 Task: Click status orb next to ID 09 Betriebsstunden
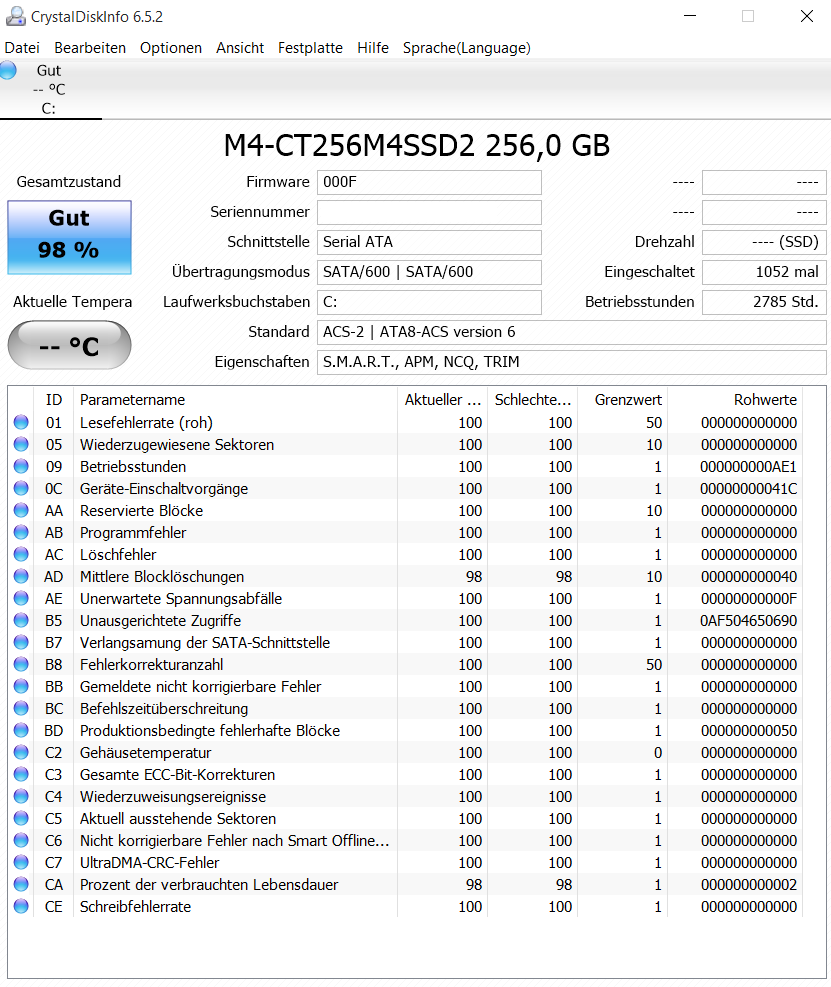tap(21, 466)
